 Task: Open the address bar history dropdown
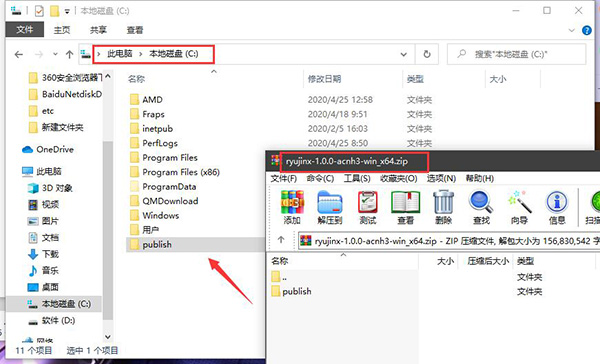tap(403, 54)
